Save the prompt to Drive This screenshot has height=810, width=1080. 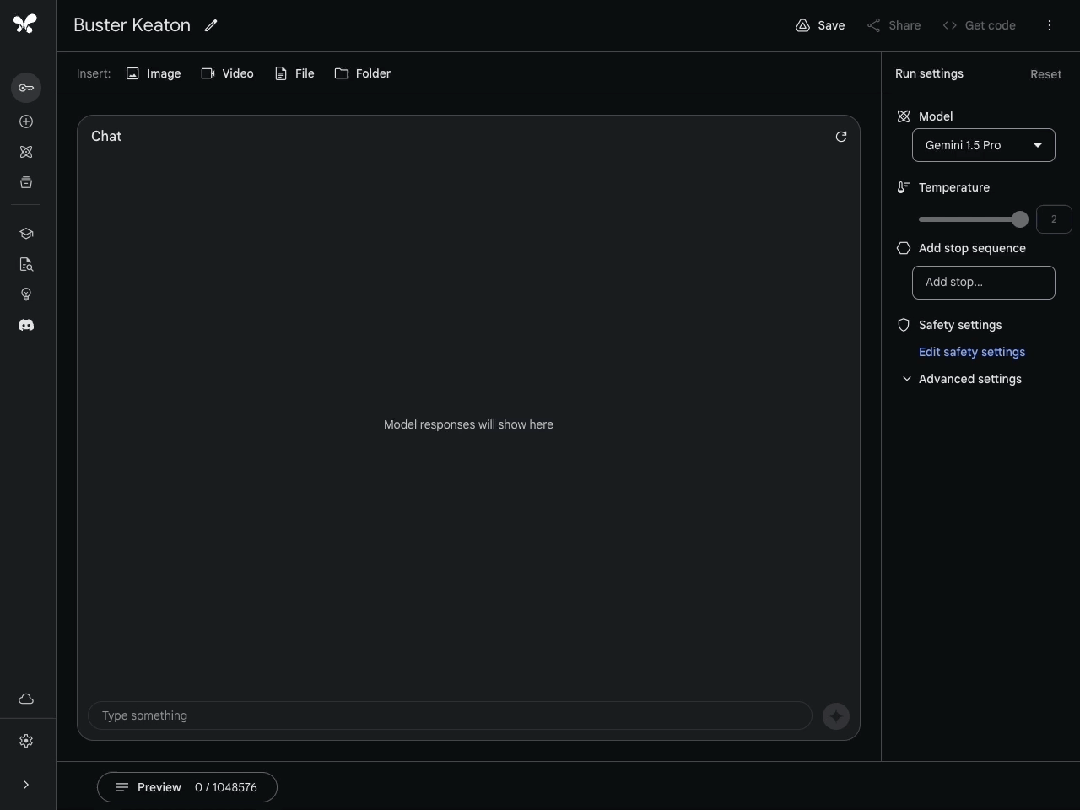820,25
